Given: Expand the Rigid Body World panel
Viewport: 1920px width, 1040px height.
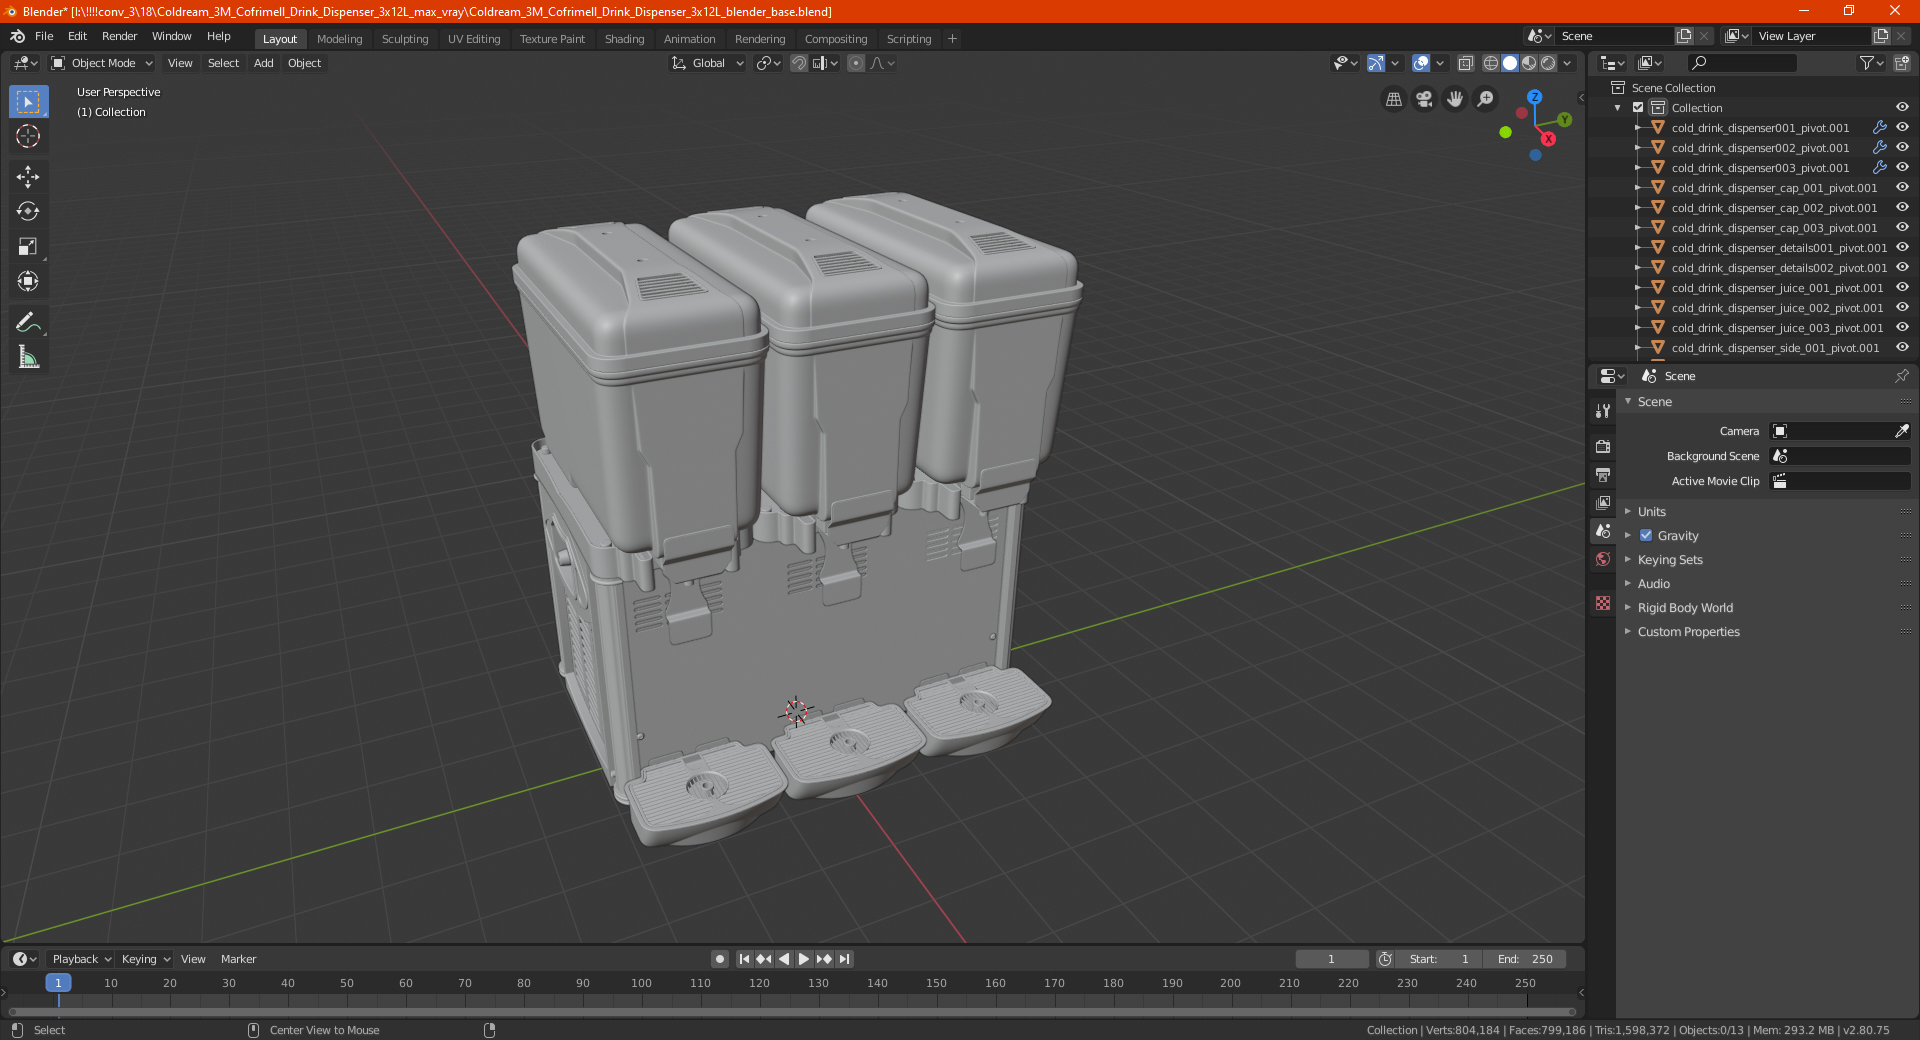Looking at the screenshot, I should 1685,607.
